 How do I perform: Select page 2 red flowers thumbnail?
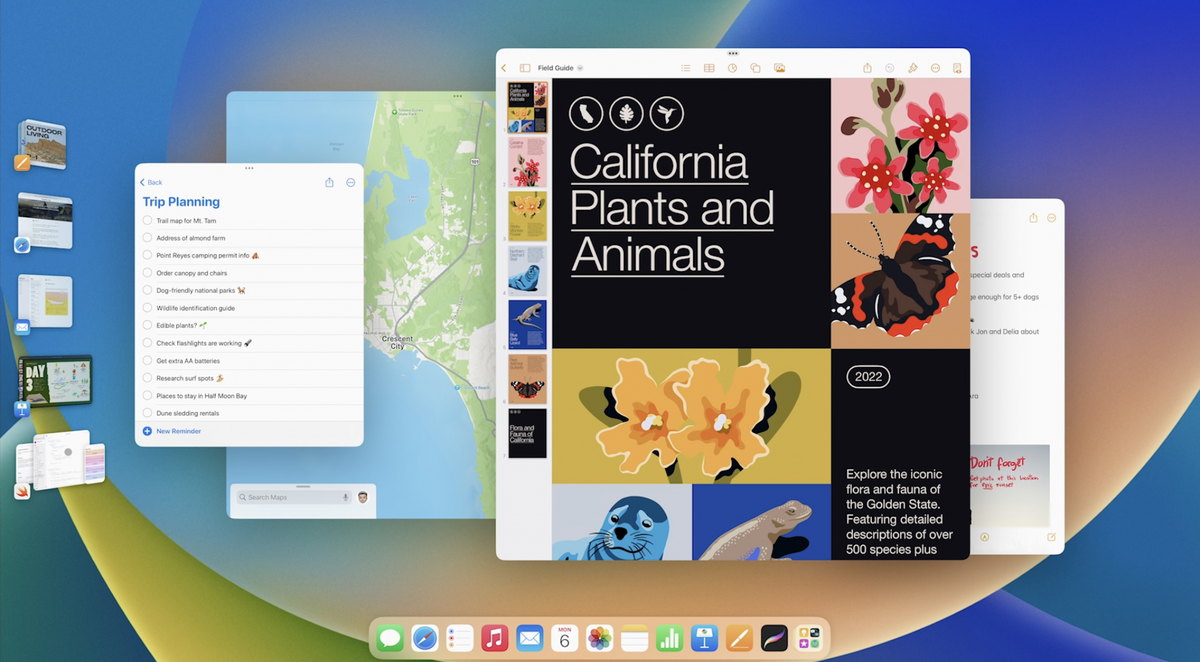coord(527,162)
